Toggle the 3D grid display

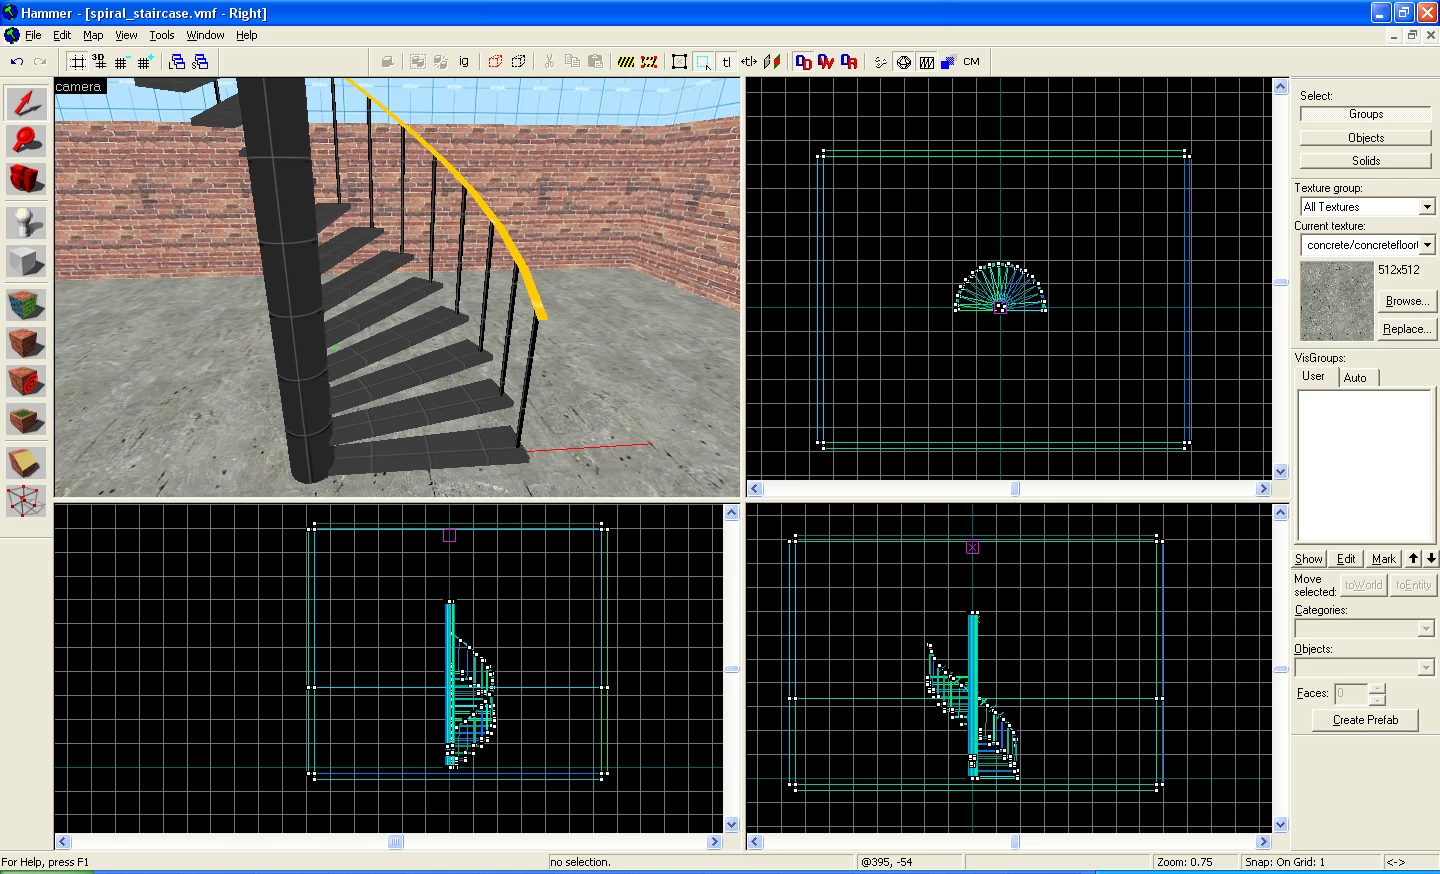click(x=99, y=62)
